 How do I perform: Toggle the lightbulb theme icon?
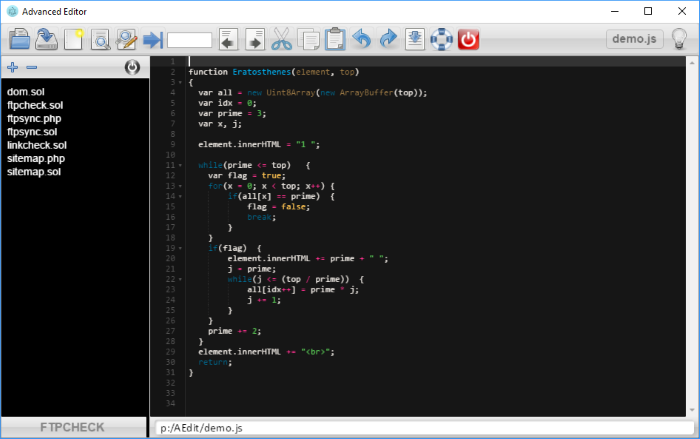pos(680,39)
